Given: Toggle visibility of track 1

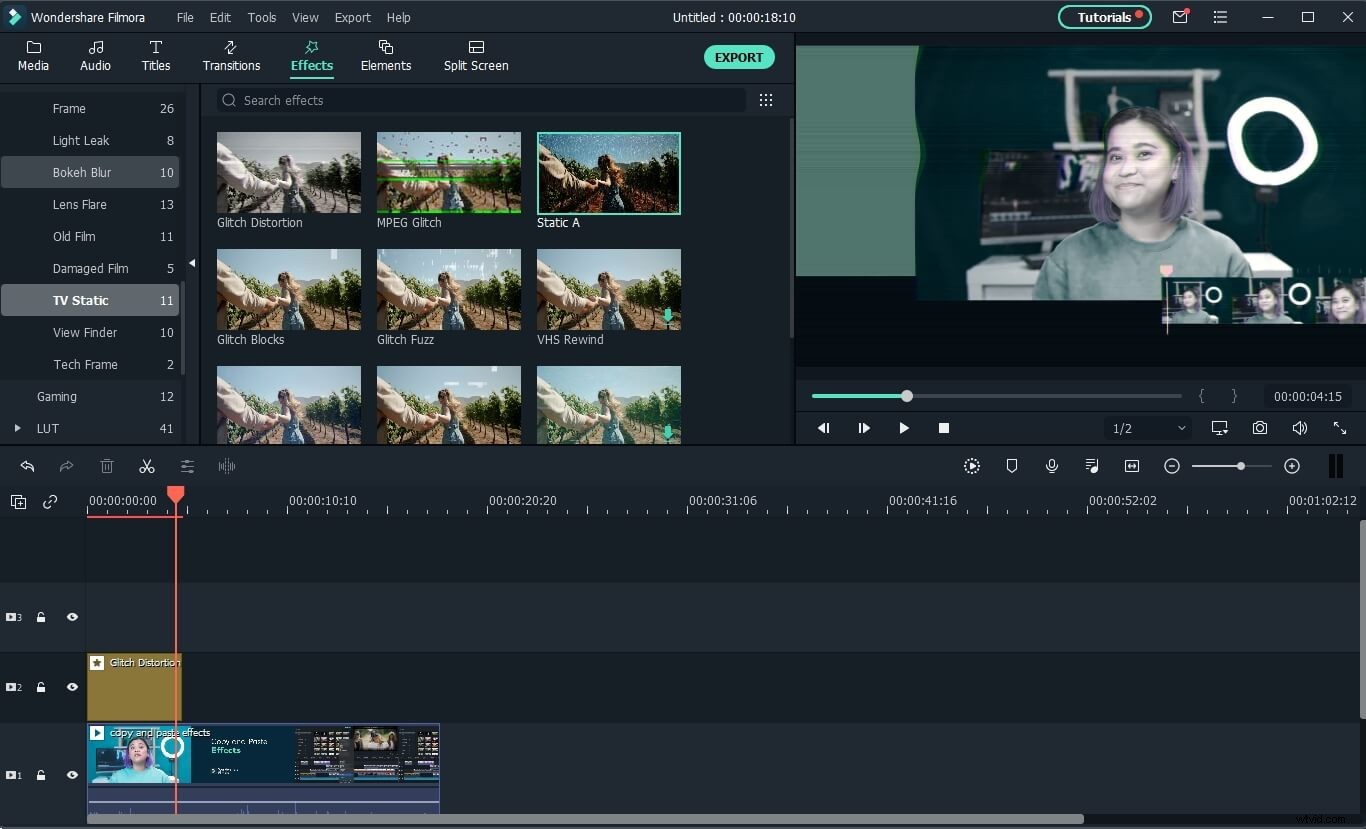Looking at the screenshot, I should [72, 775].
